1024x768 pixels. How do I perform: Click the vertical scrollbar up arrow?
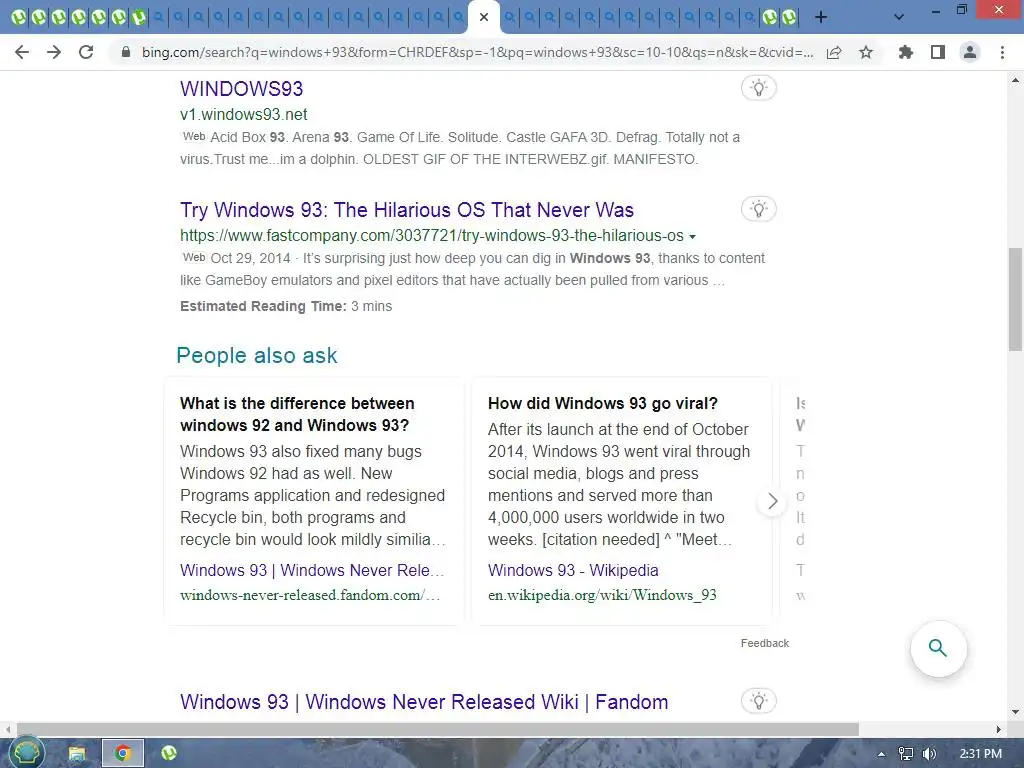coord(1016,80)
